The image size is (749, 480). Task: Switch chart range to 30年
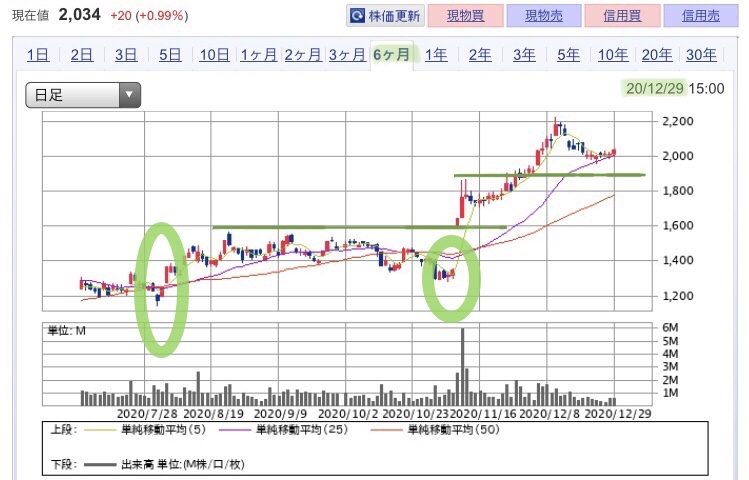pos(701,55)
